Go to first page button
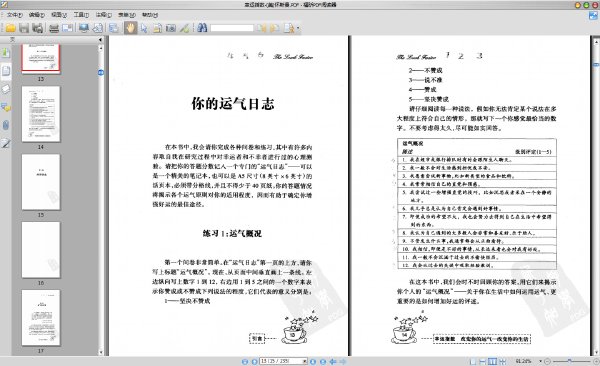 click(x=245, y=361)
